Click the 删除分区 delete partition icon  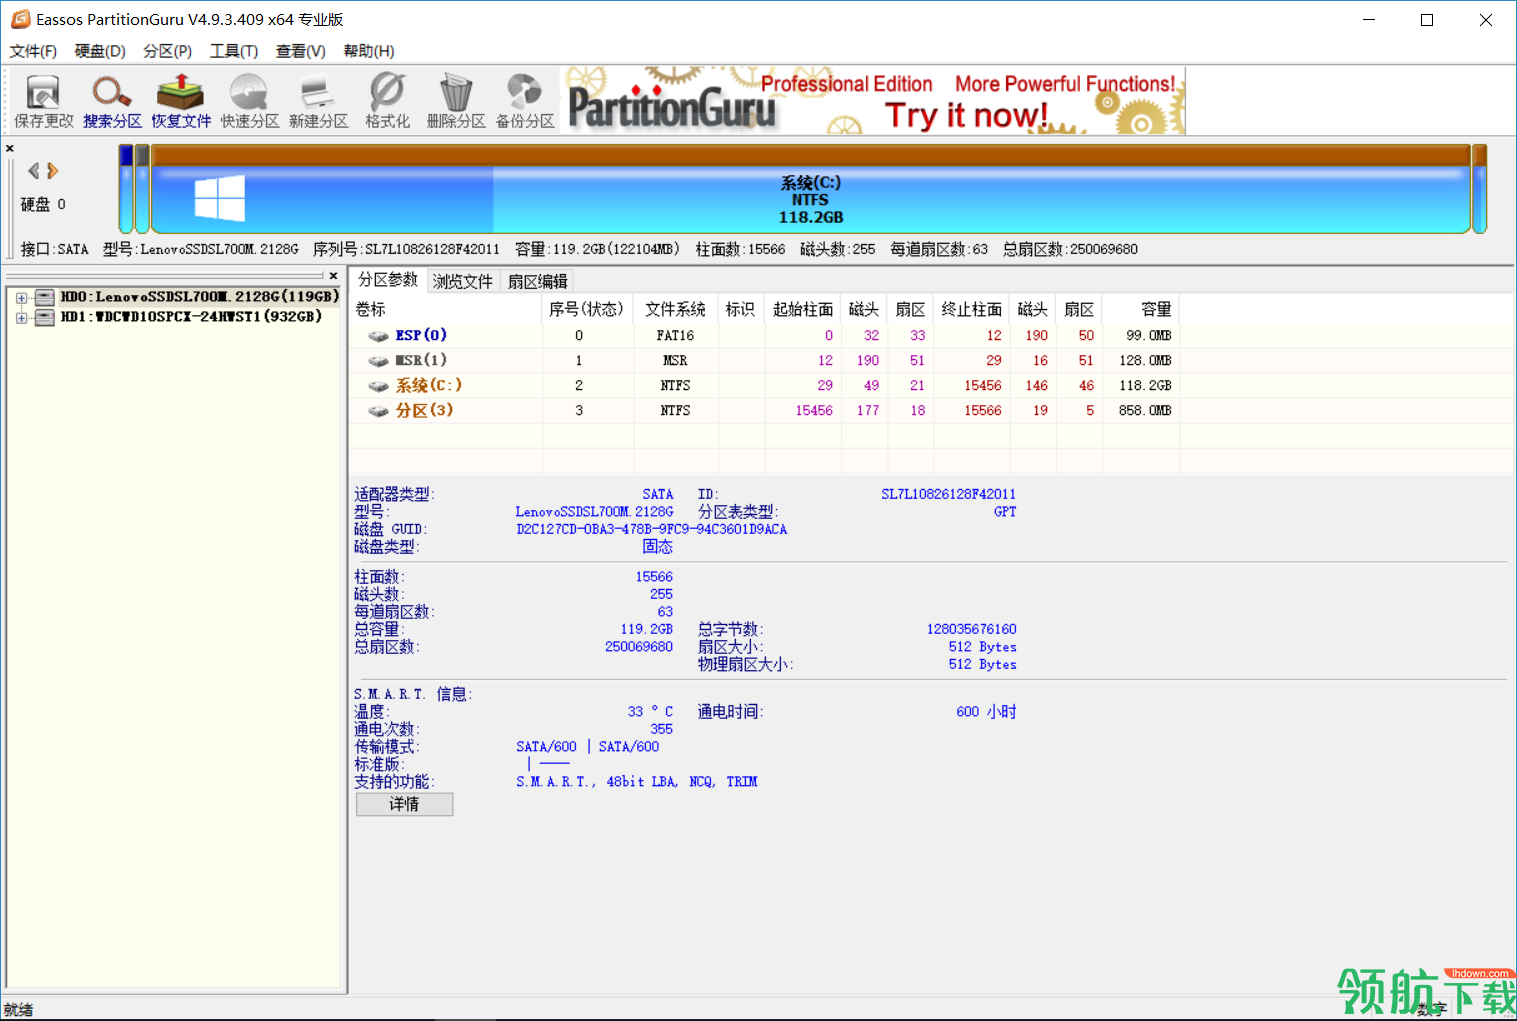click(x=456, y=102)
